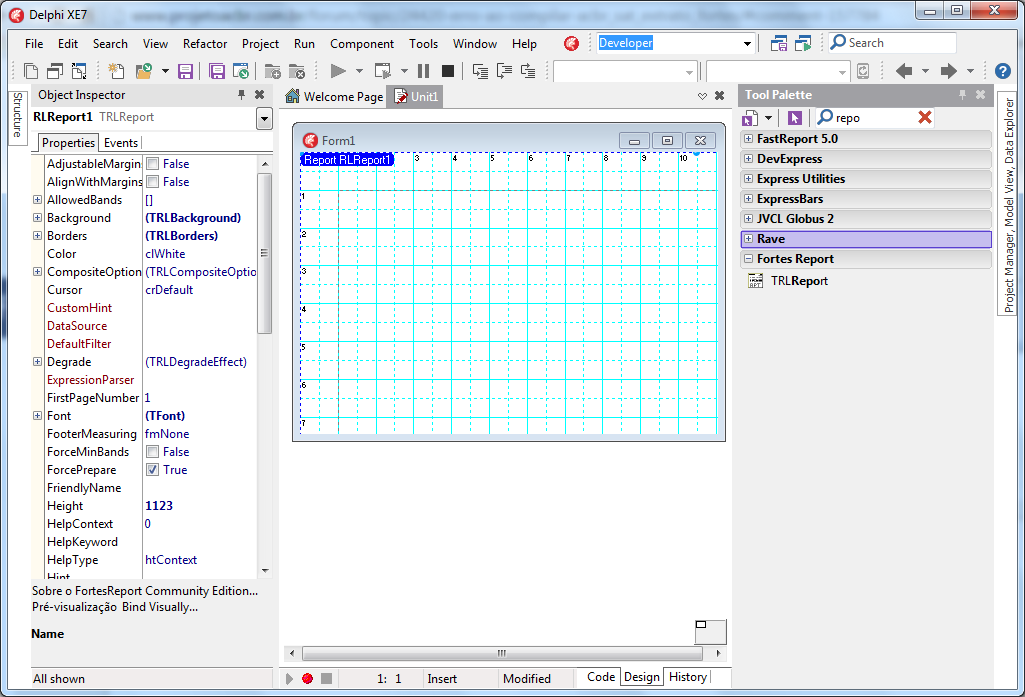The width and height of the screenshot is (1025, 697).
Task: Close the Object Inspector panel
Action: coord(260,95)
